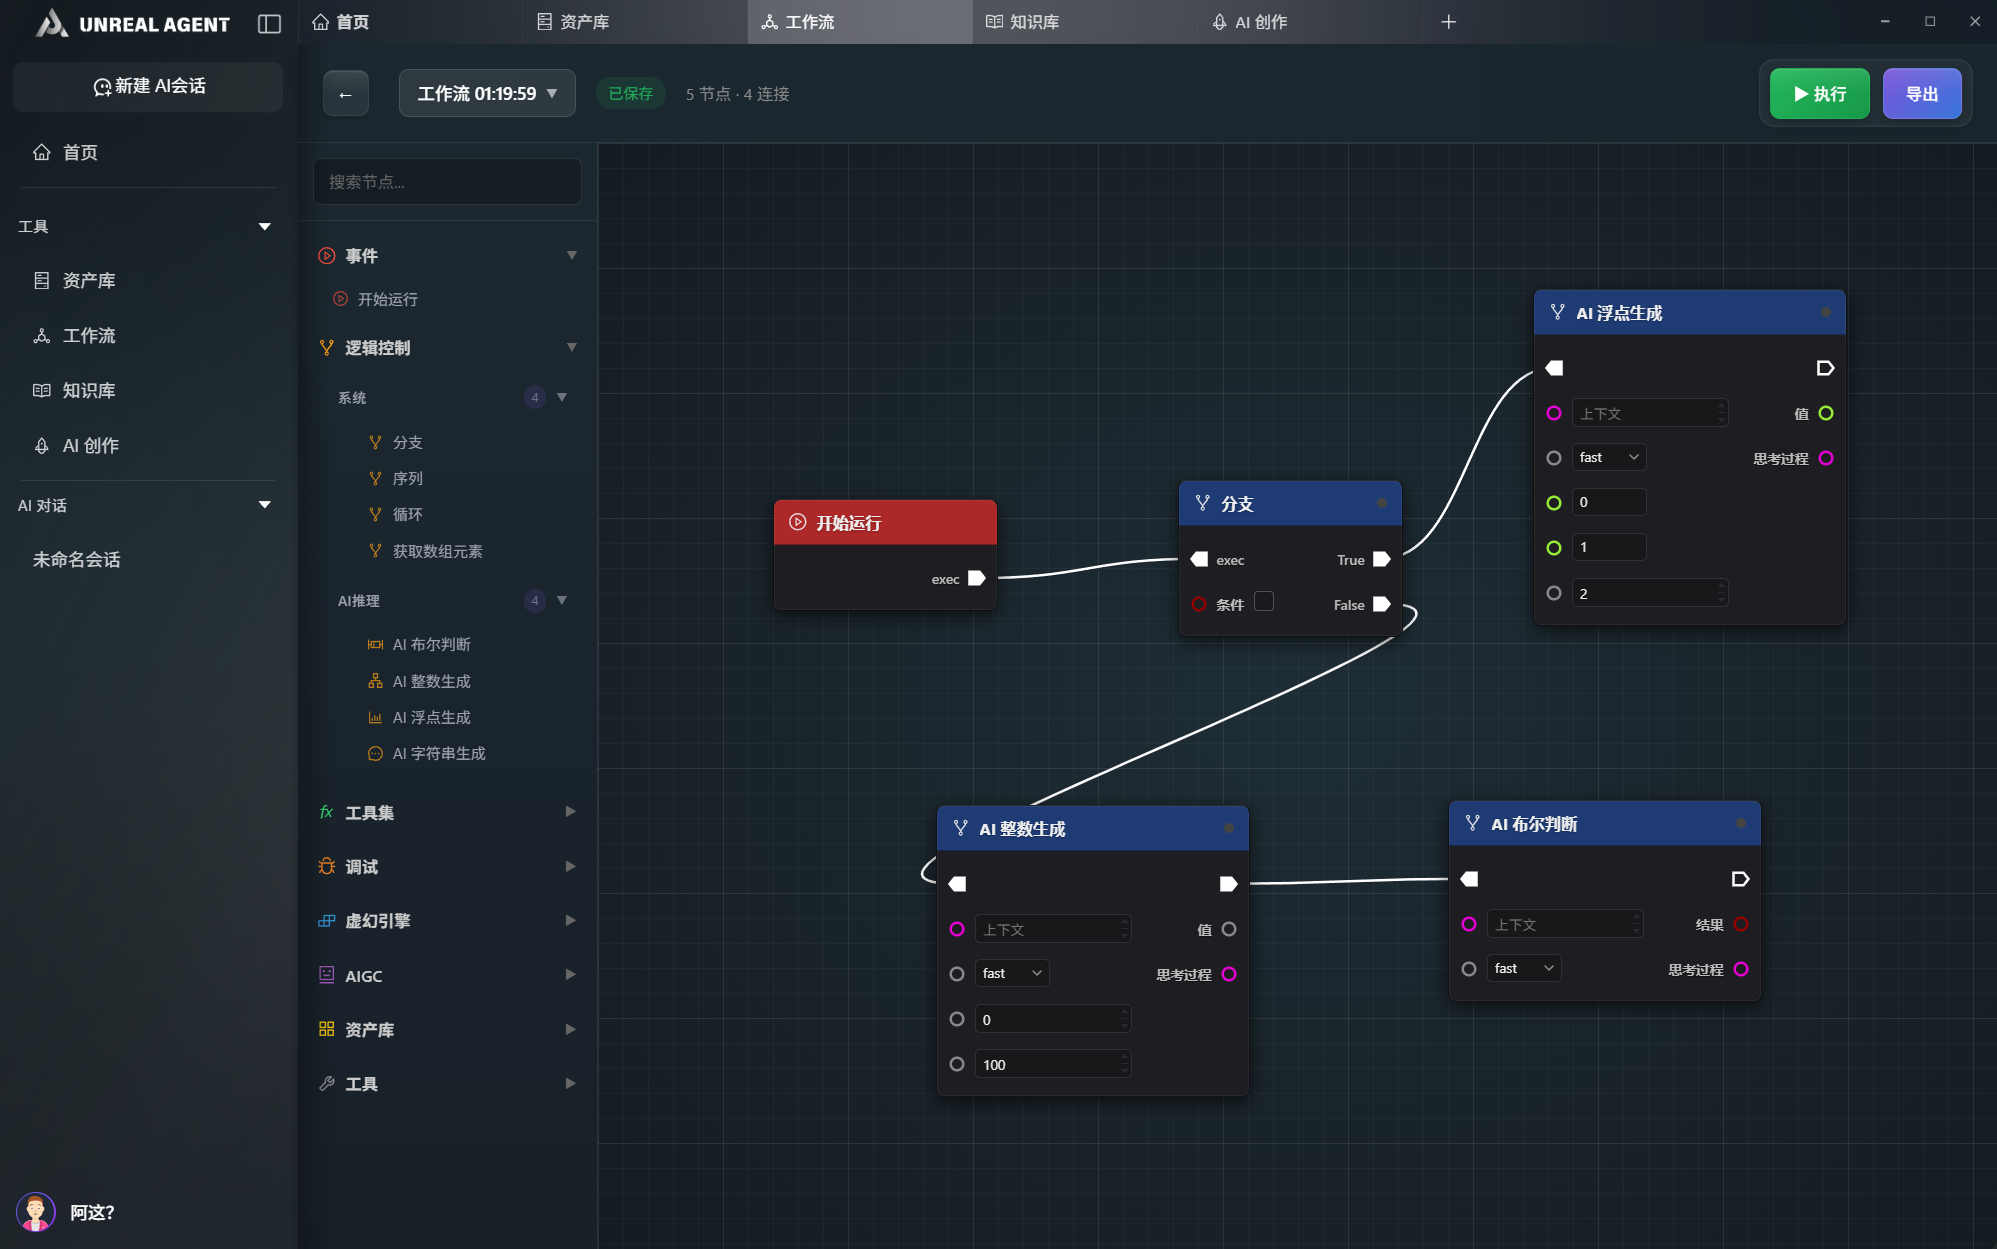Open the 工作流 01:19:59 dropdown
Screen dimensions: 1997x1249
click(487, 93)
